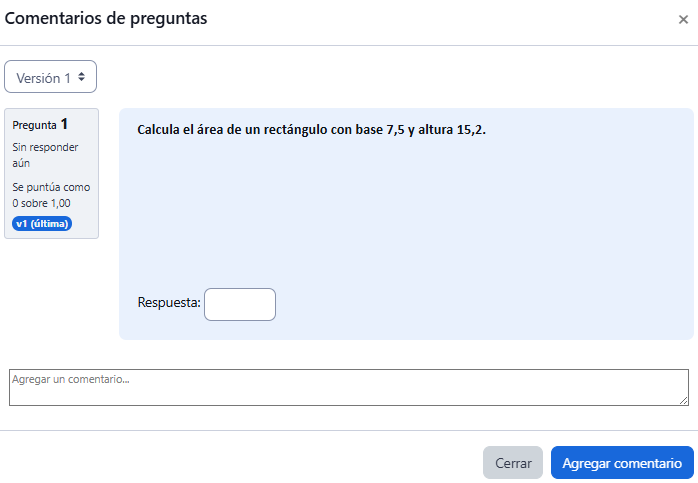The image size is (698, 483).
Task: Close the Comentarios de preguntas dialog
Action: [x=683, y=19]
